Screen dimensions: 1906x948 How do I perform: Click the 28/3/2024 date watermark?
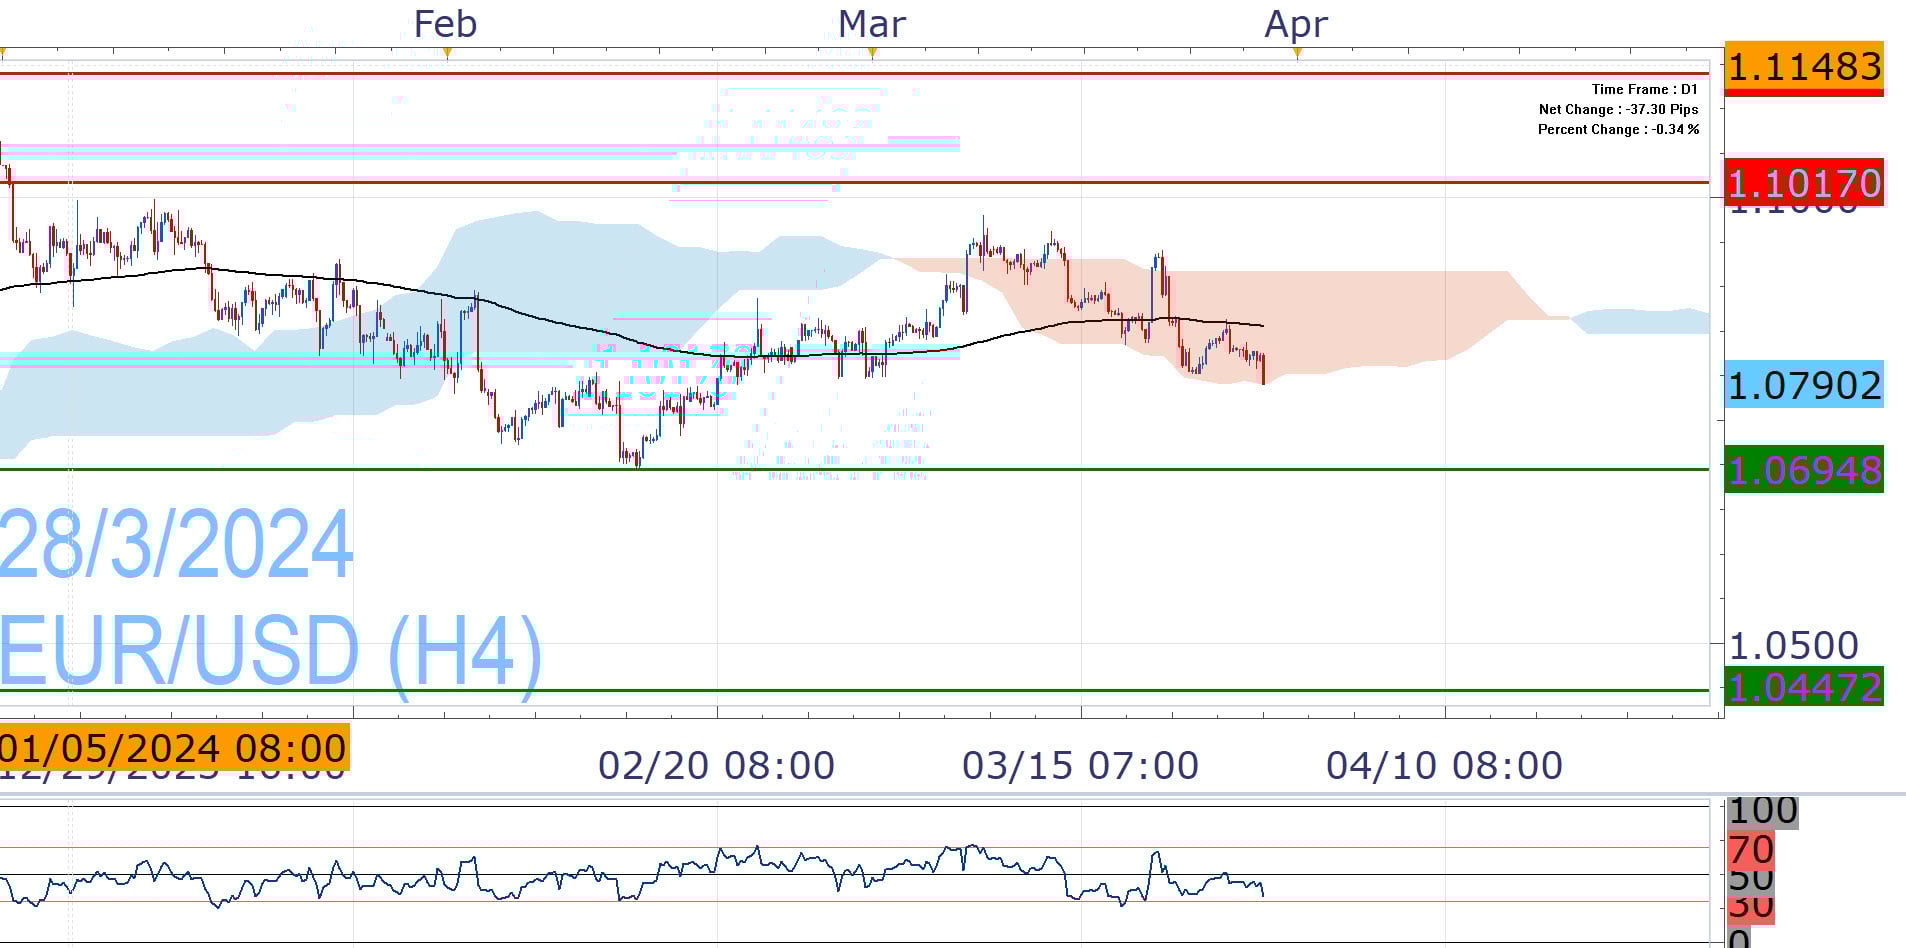[177, 545]
